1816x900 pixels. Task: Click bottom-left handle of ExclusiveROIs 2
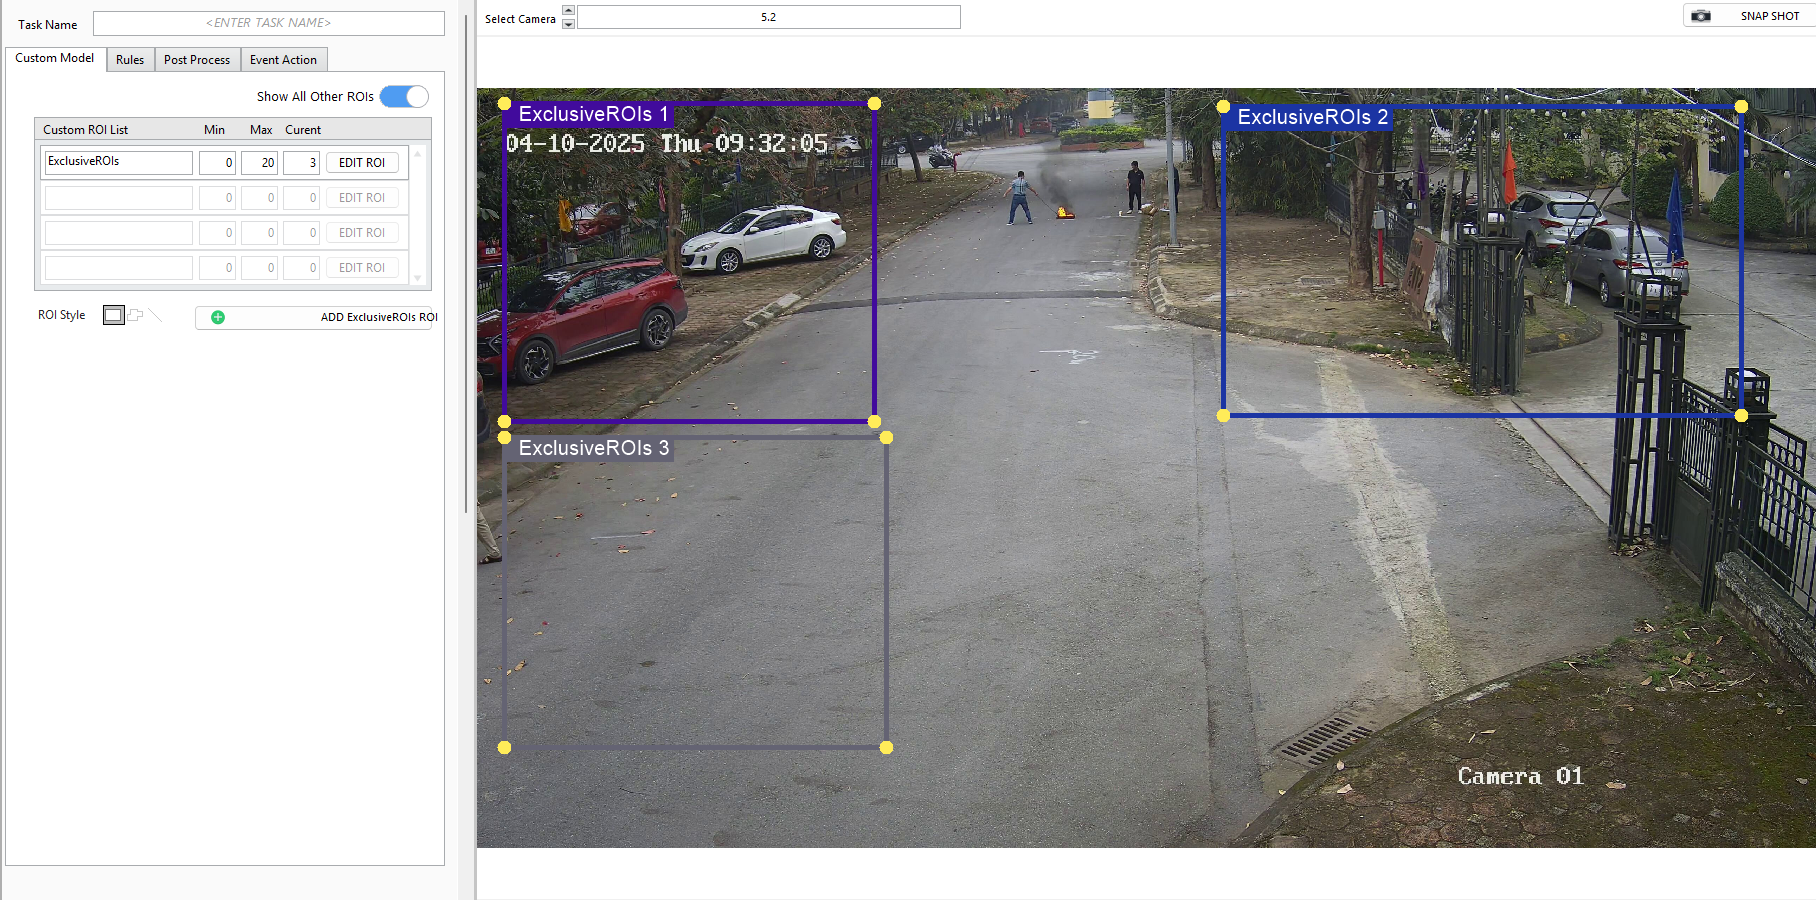tap(1223, 415)
